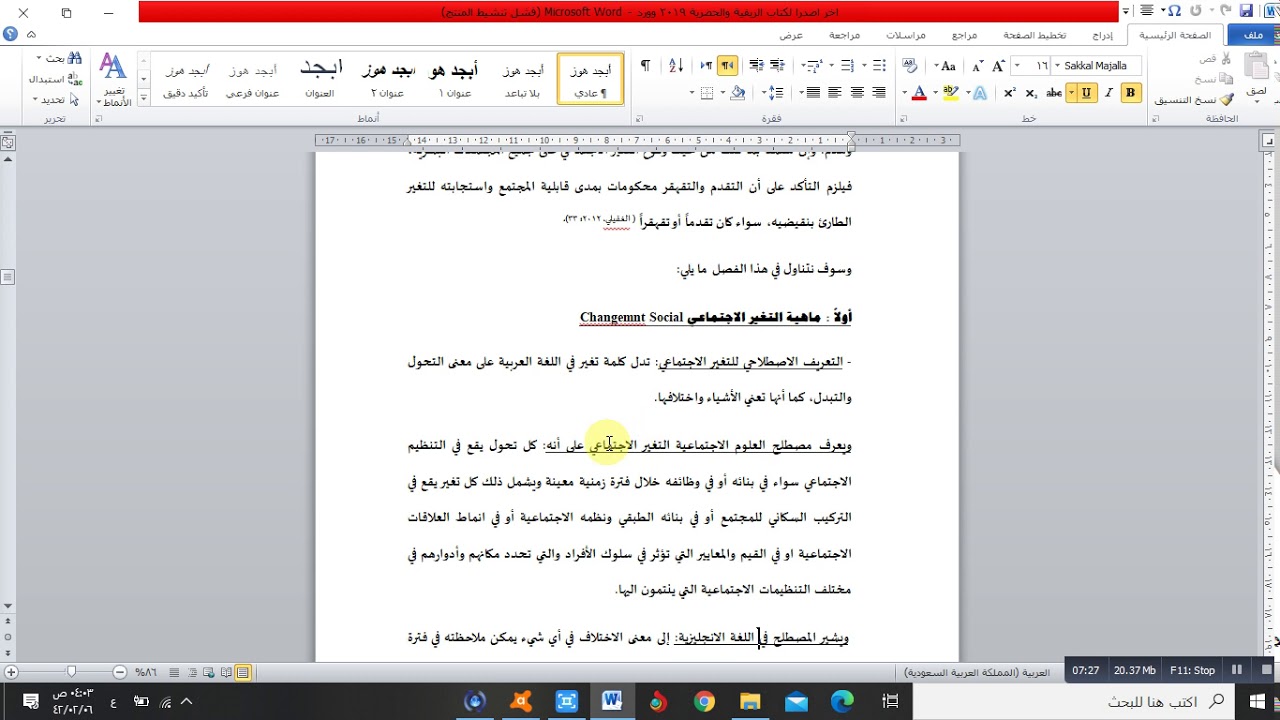
Task: Click bullets list icon
Action: pyautogui.click(x=879, y=65)
